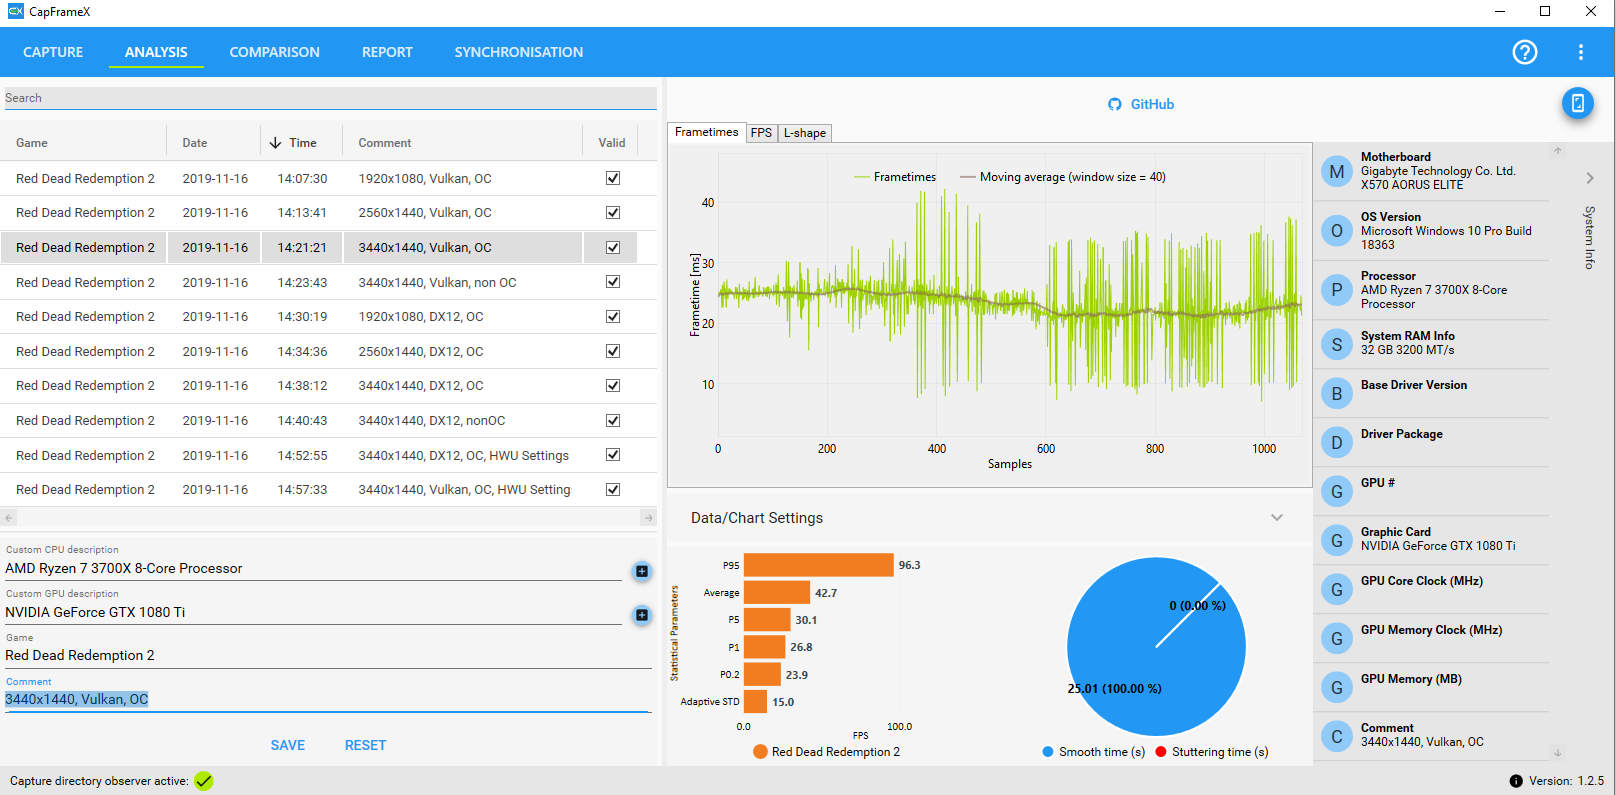Collapse the System Info side panel arrow
The image size is (1616, 795).
1590,178
